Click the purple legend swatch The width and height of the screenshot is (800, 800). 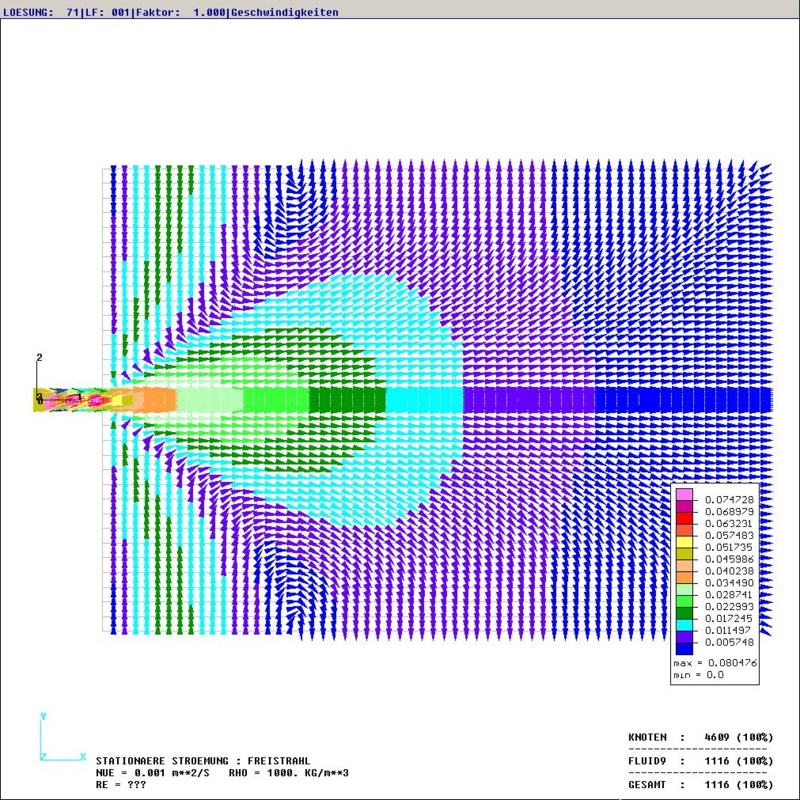coord(684,637)
